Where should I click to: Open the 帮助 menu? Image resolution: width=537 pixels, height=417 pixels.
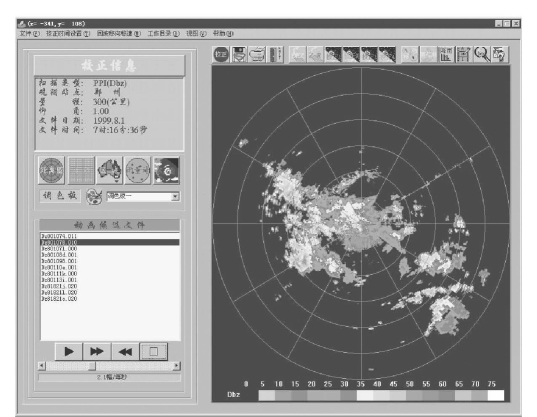coord(223,34)
